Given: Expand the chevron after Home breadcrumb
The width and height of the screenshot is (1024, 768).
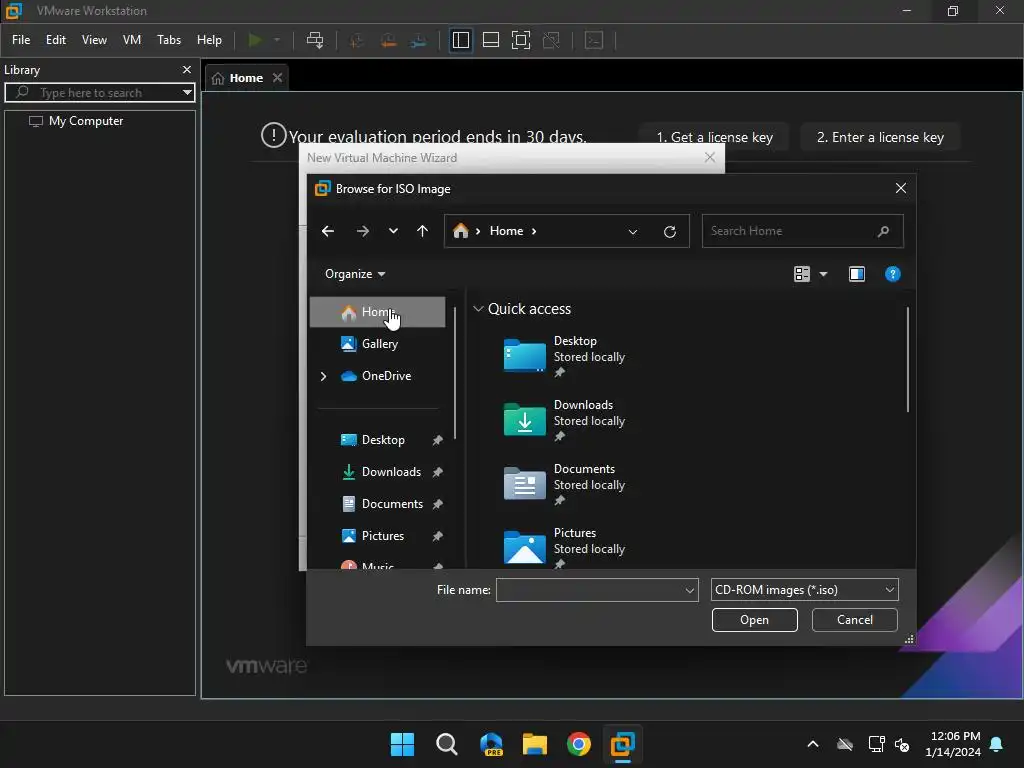Looking at the screenshot, I should 534,231.
